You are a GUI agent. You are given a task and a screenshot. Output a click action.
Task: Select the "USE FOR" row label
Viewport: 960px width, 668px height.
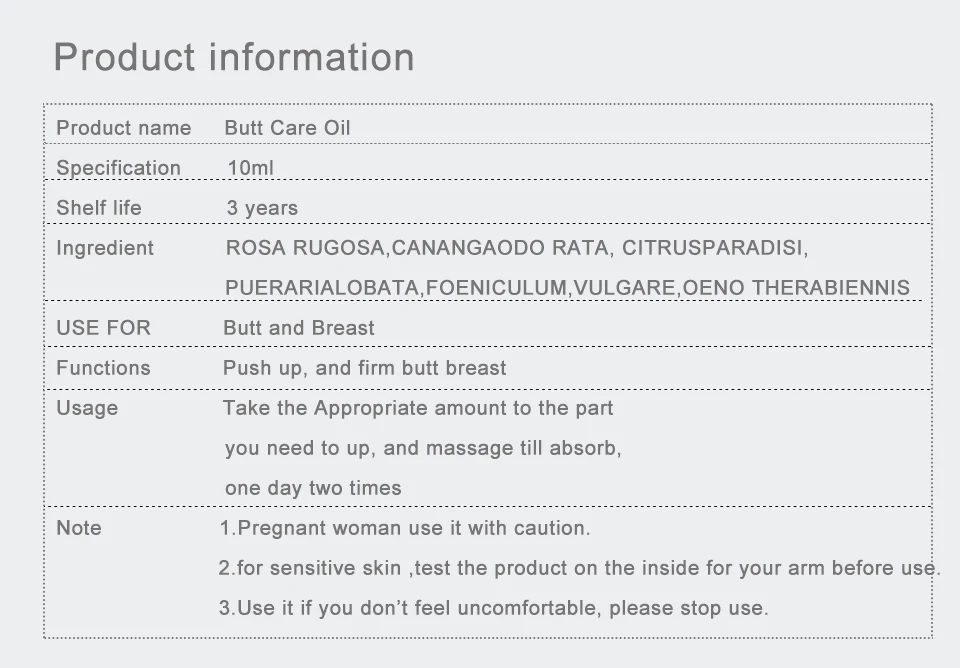[103, 328]
